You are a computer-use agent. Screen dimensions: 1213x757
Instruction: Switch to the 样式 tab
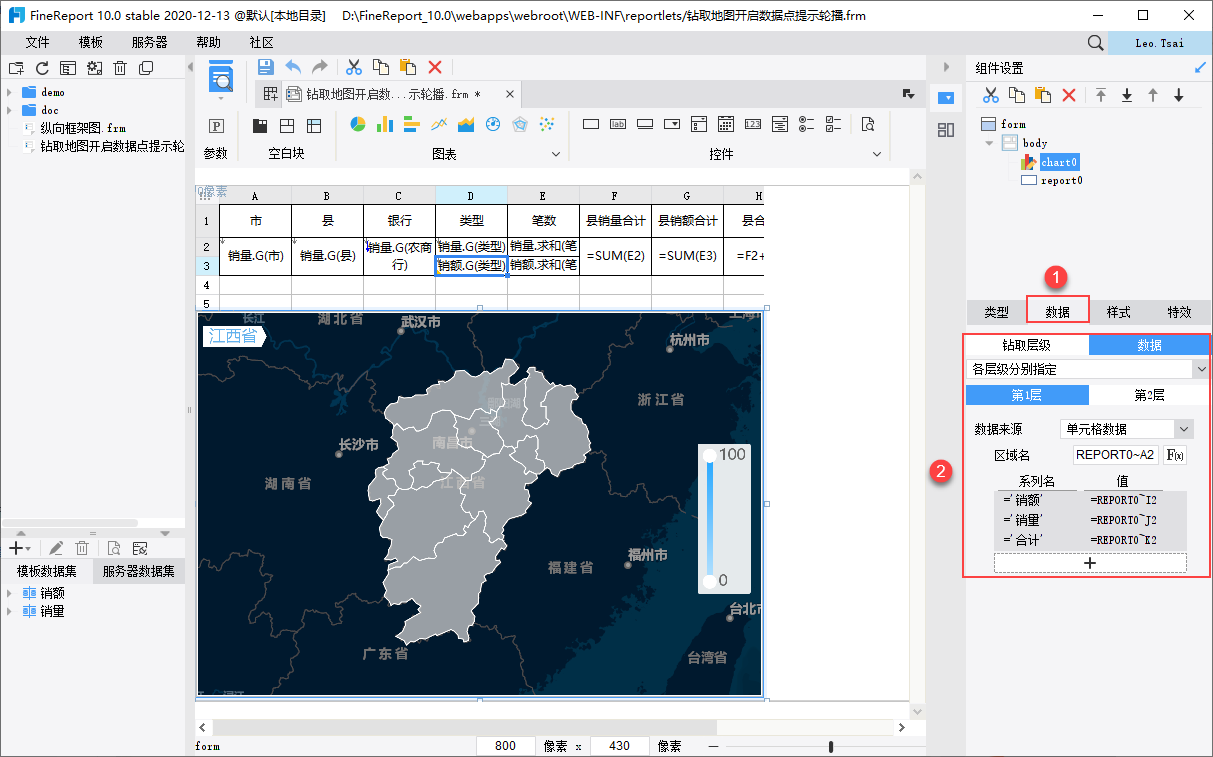pos(1118,312)
